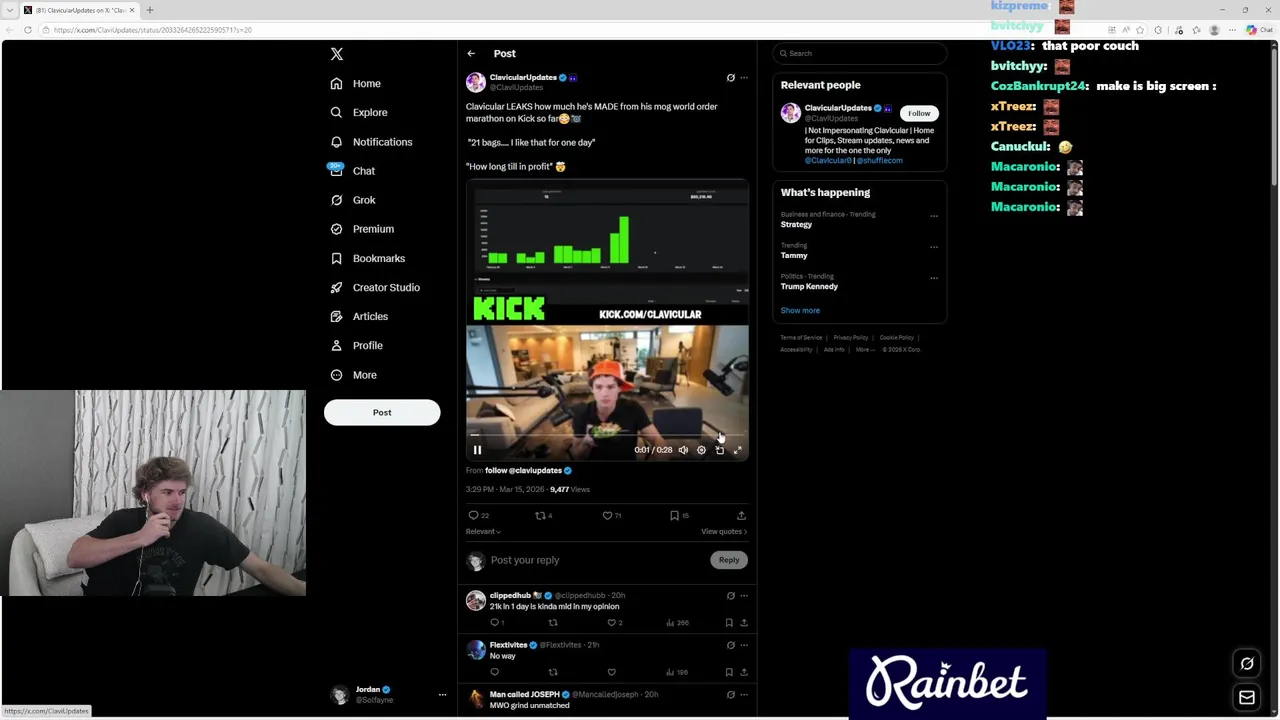Open Tammy trend's more options

(x=934, y=247)
